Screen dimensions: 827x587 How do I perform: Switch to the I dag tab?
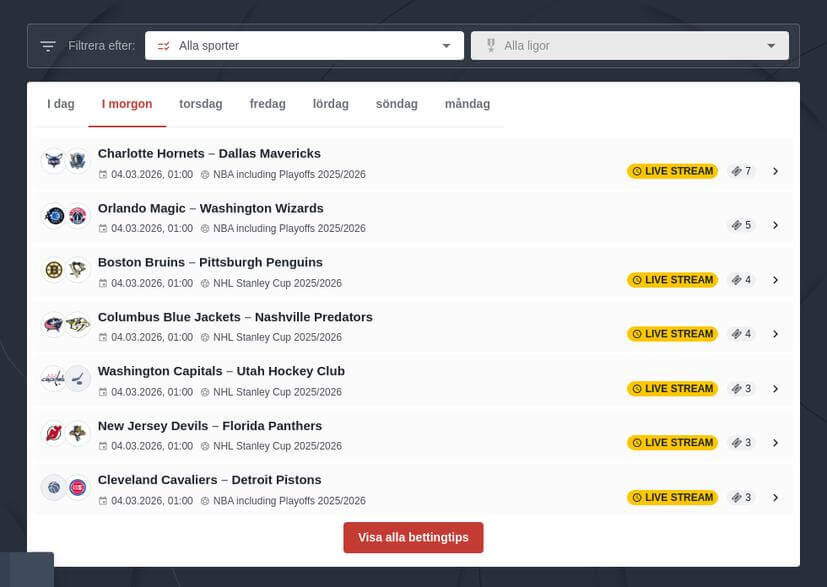click(x=61, y=104)
